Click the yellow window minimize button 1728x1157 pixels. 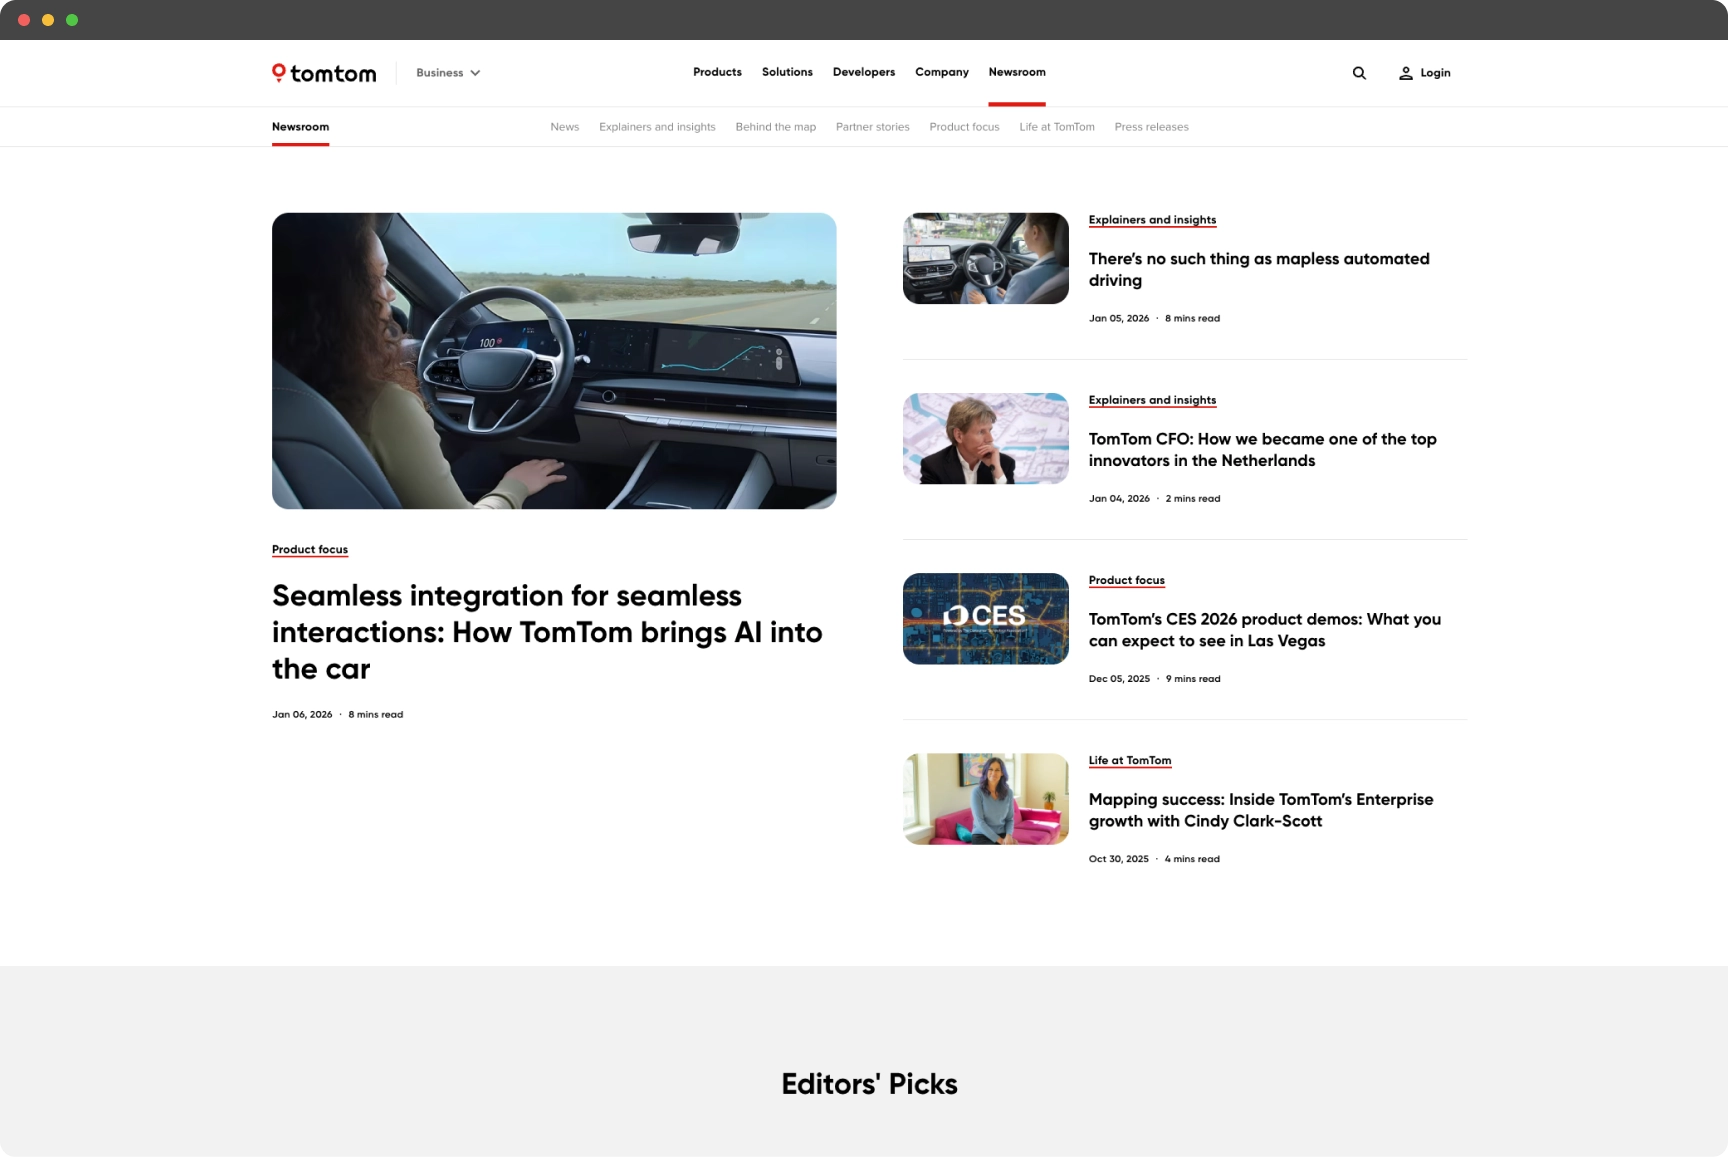click(48, 20)
